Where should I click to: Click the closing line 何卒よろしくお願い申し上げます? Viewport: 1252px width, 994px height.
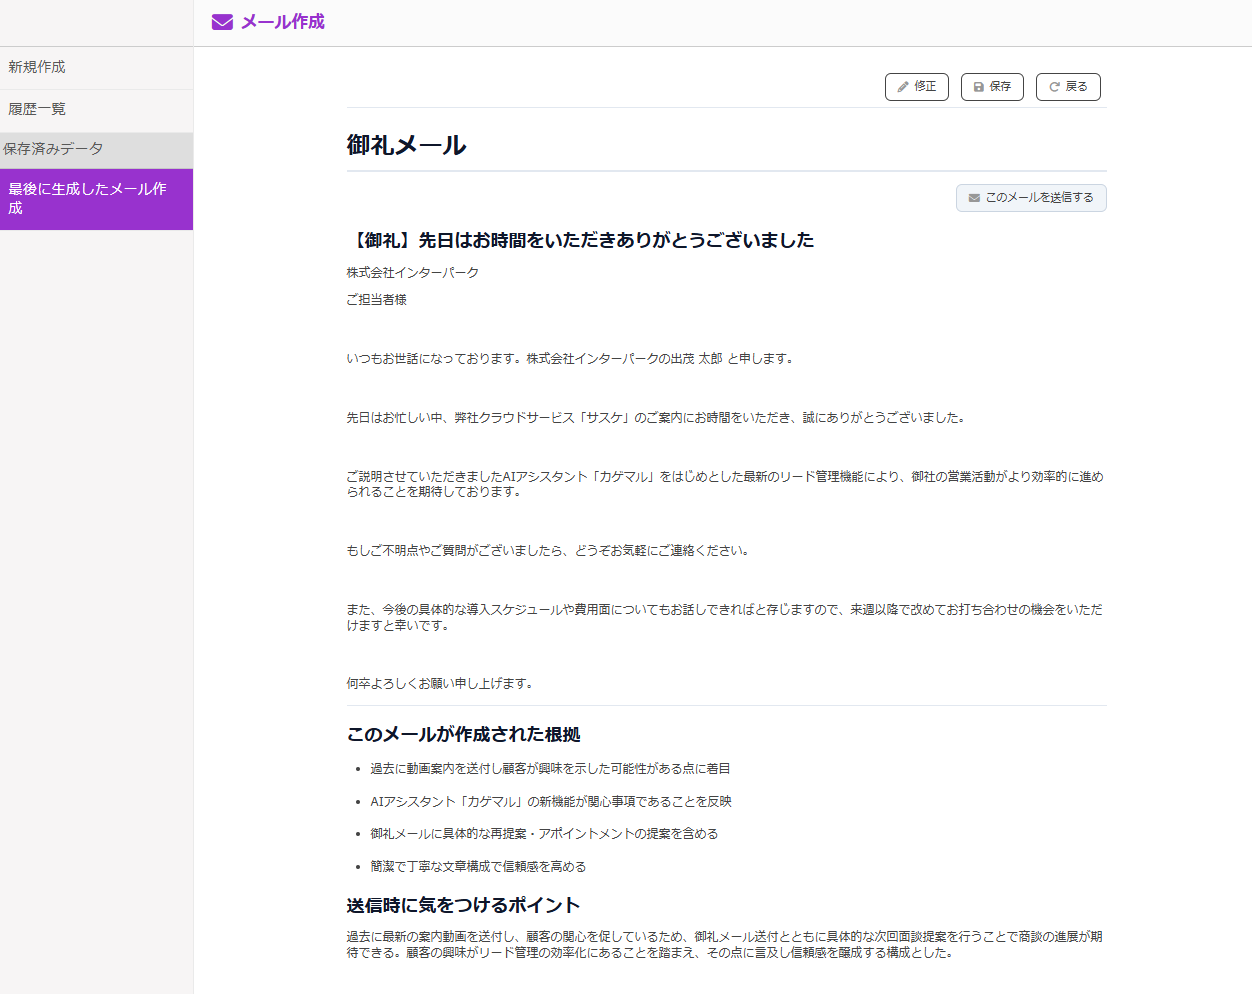[440, 684]
